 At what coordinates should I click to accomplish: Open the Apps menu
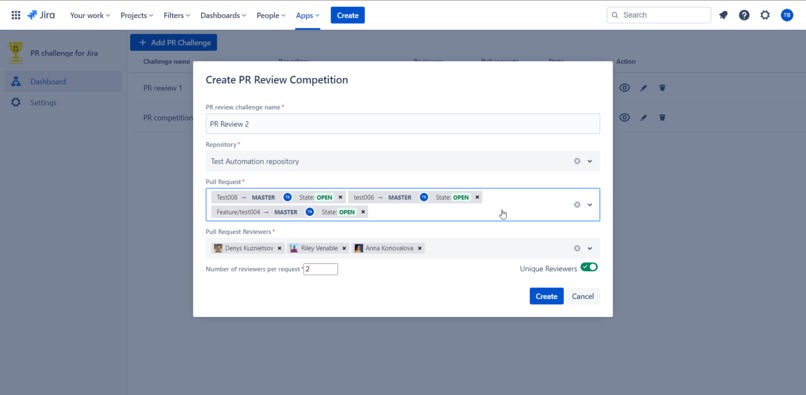307,15
